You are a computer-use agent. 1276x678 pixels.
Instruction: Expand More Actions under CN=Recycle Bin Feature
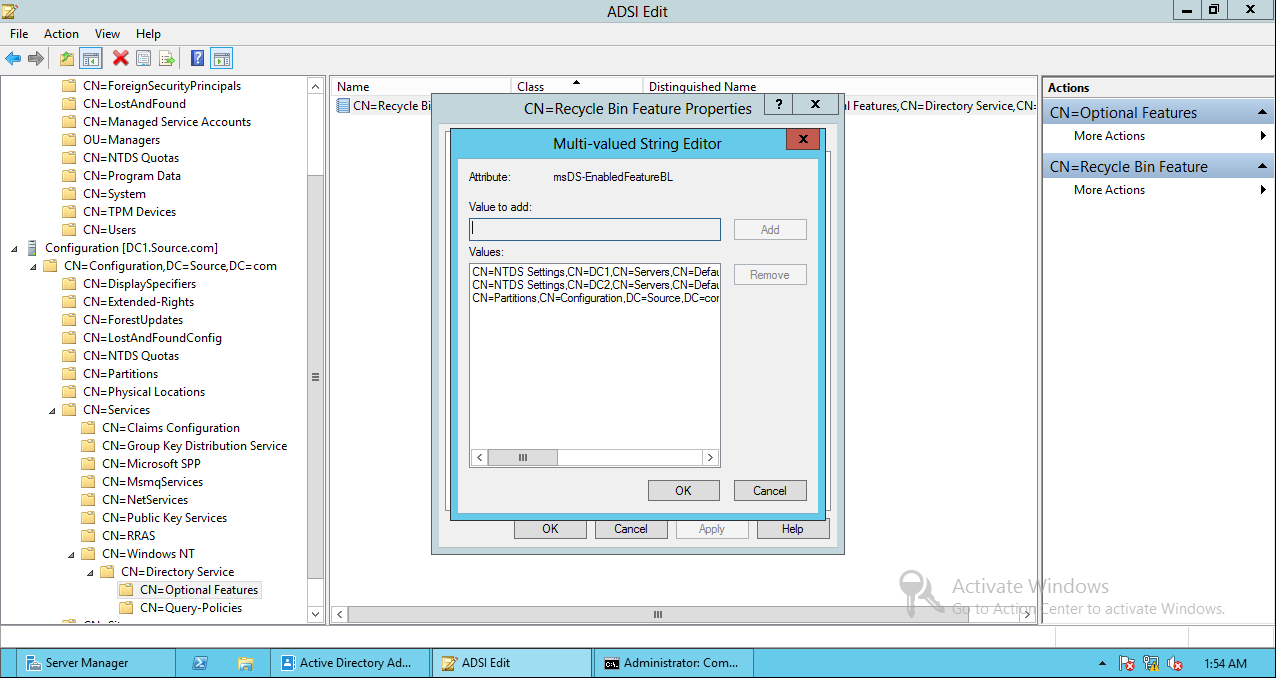pyautogui.click(x=1109, y=189)
